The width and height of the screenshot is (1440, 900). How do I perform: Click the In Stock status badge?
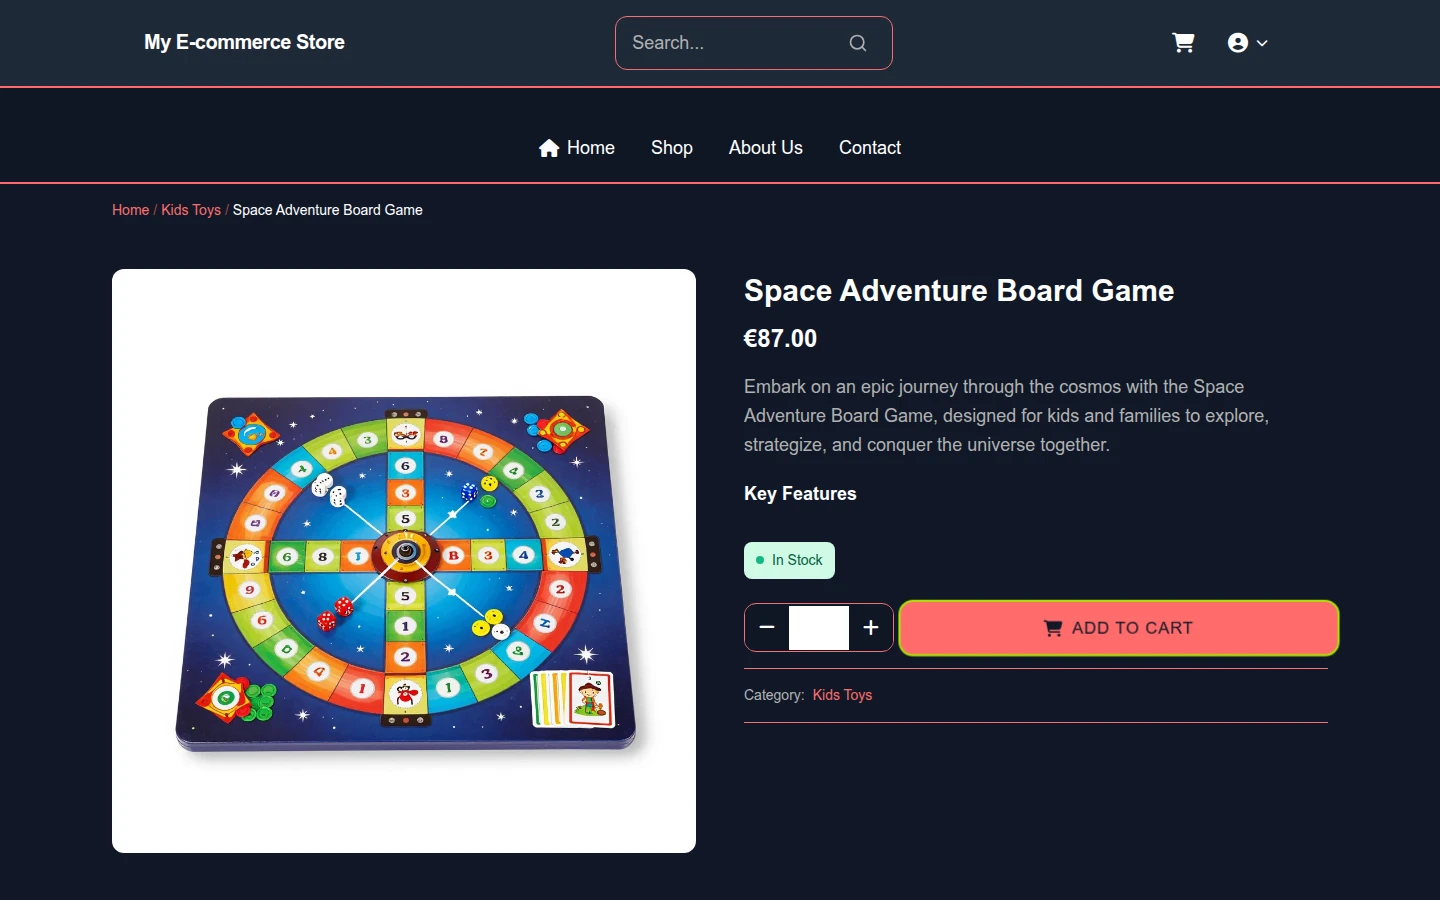tap(789, 561)
